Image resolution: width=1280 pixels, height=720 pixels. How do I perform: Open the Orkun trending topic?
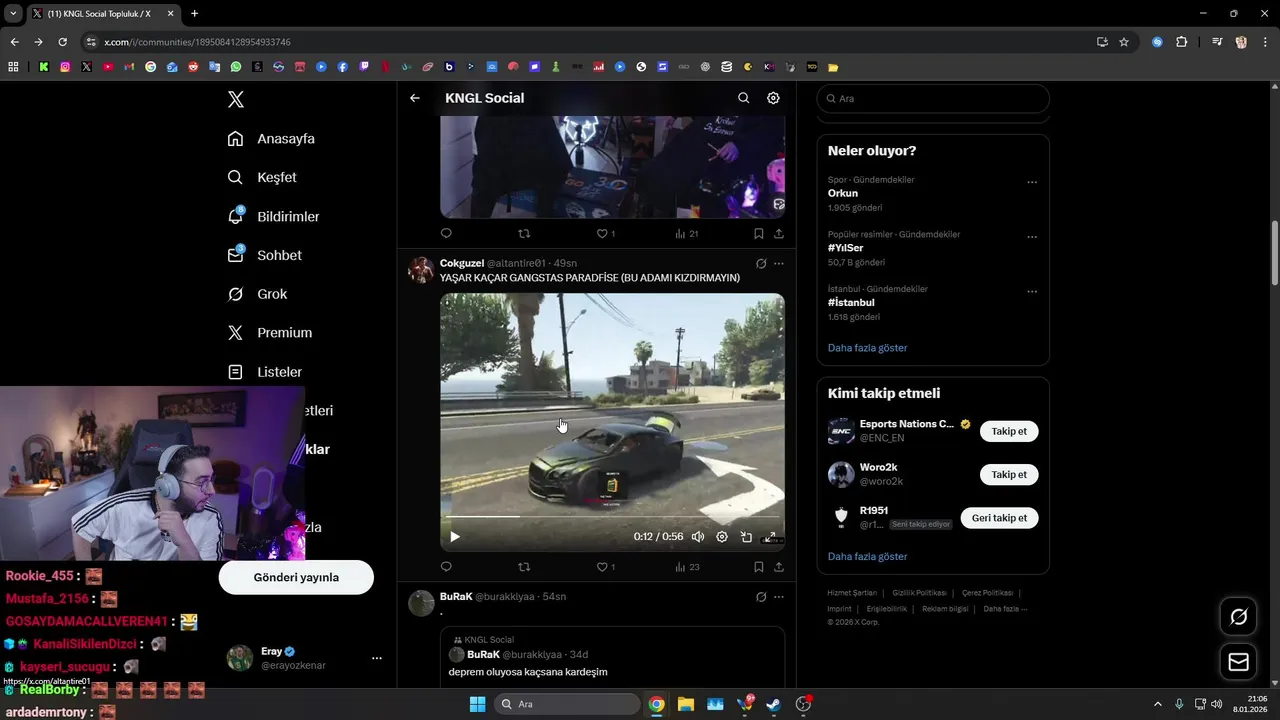(843, 193)
